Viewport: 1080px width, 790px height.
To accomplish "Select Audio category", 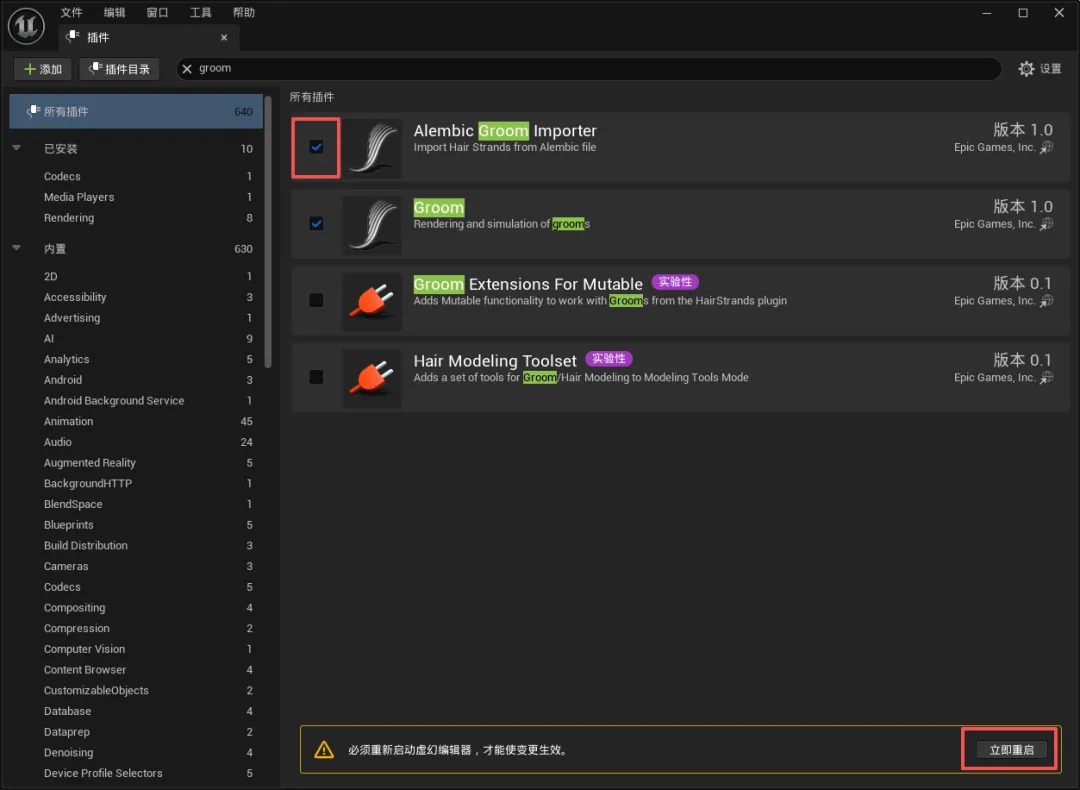I will click(136, 441).
